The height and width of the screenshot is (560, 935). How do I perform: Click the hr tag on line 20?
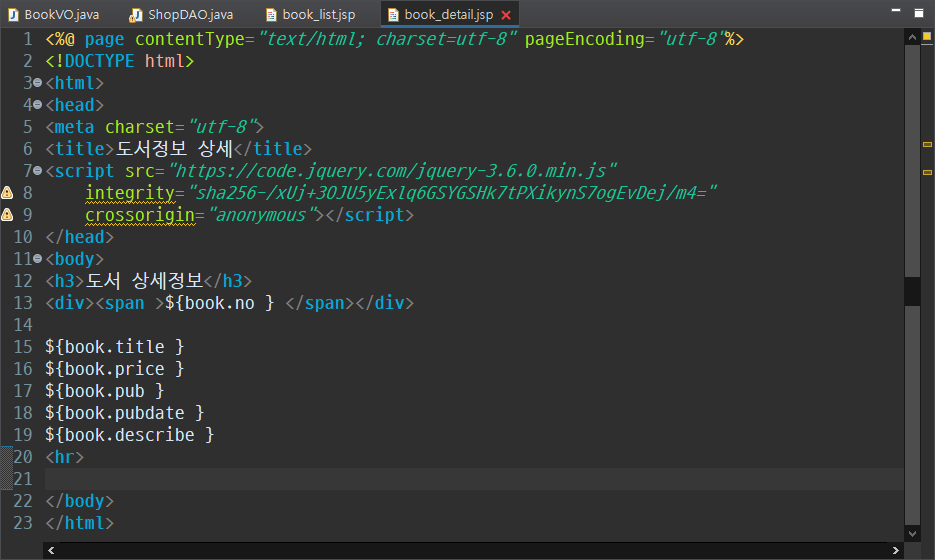[64, 457]
